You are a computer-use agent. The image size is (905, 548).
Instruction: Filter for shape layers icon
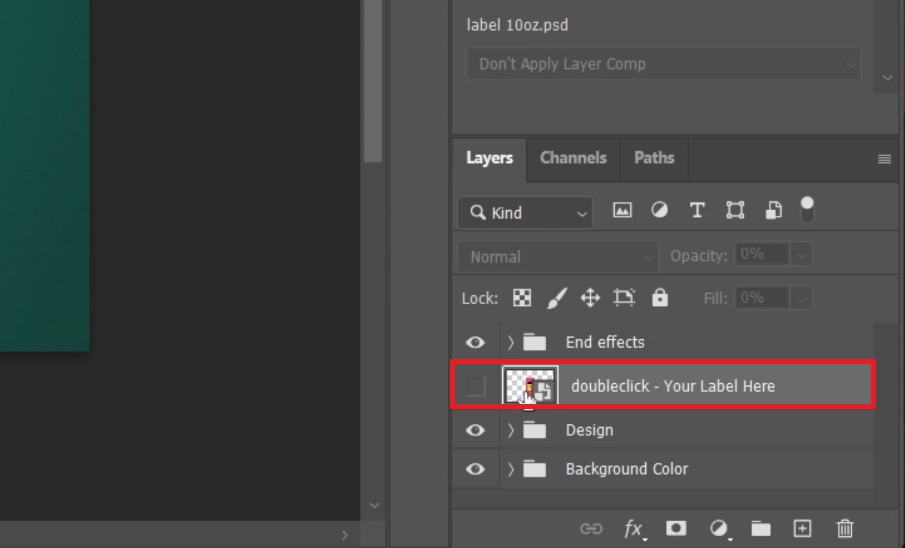tap(735, 210)
